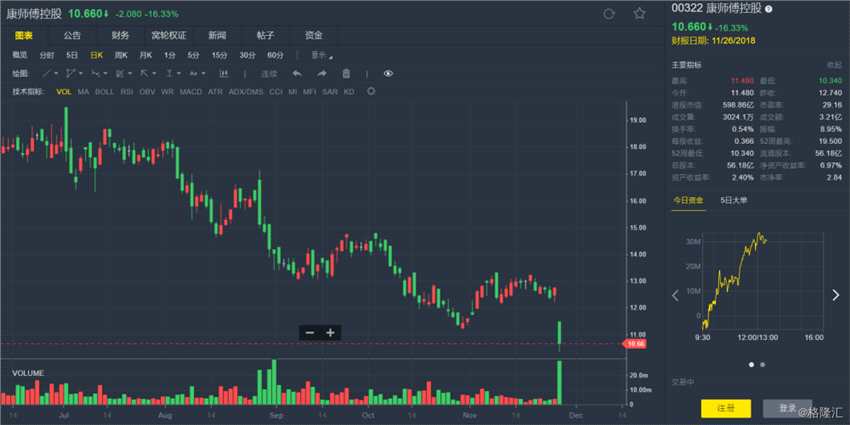Go to the previous chart with left arrow
850x425 pixels.
tap(675, 295)
